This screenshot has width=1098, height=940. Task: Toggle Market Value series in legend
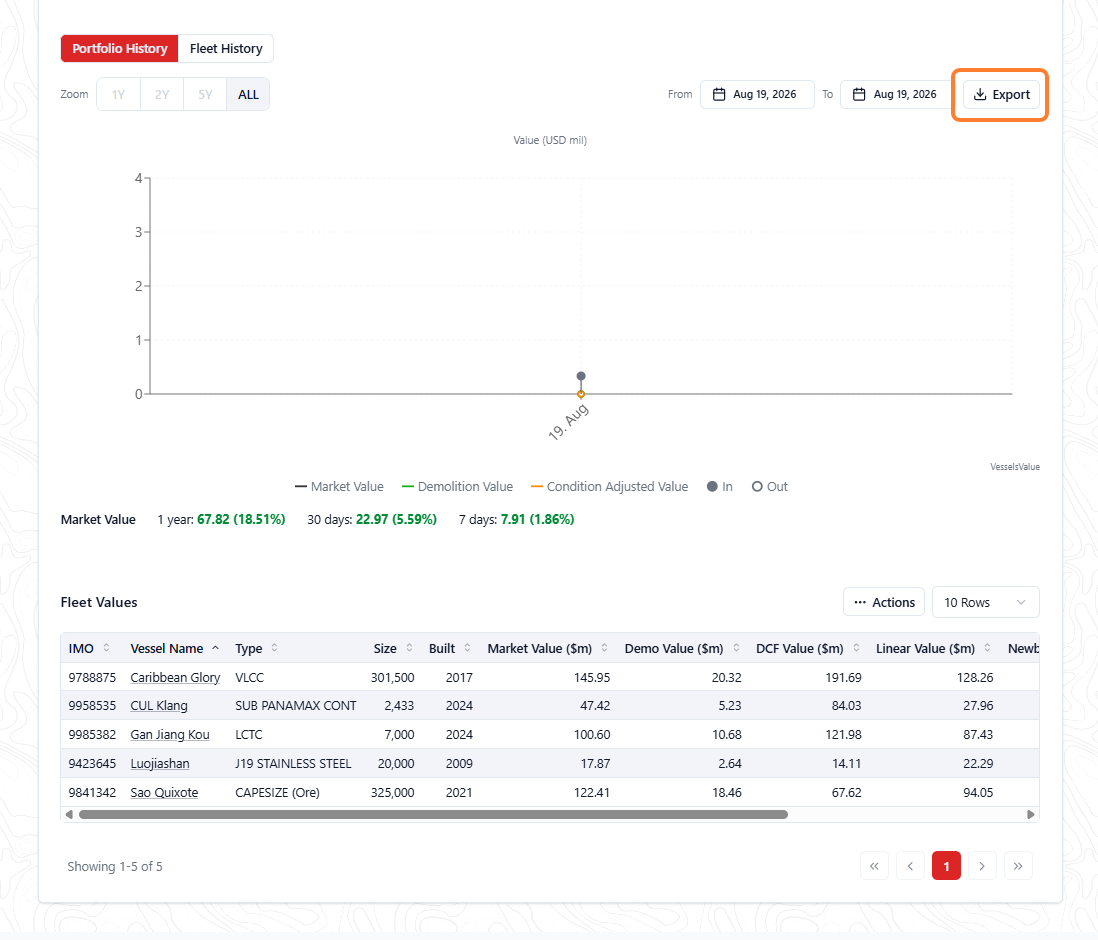340,486
